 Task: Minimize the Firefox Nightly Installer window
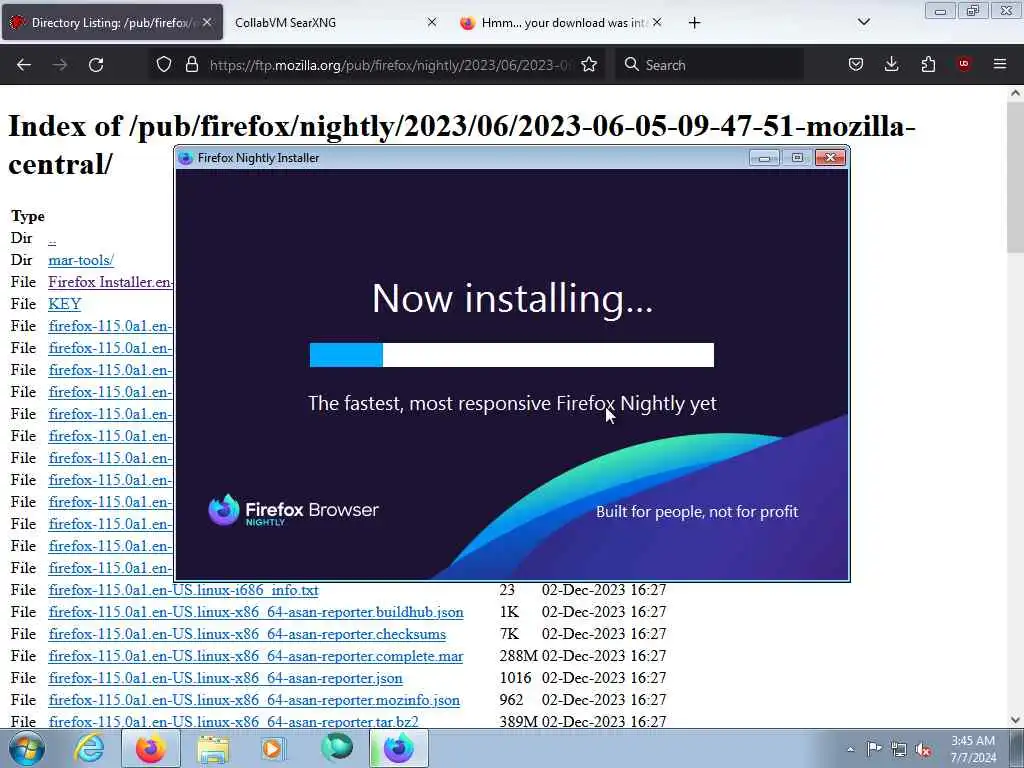pyautogui.click(x=764, y=157)
